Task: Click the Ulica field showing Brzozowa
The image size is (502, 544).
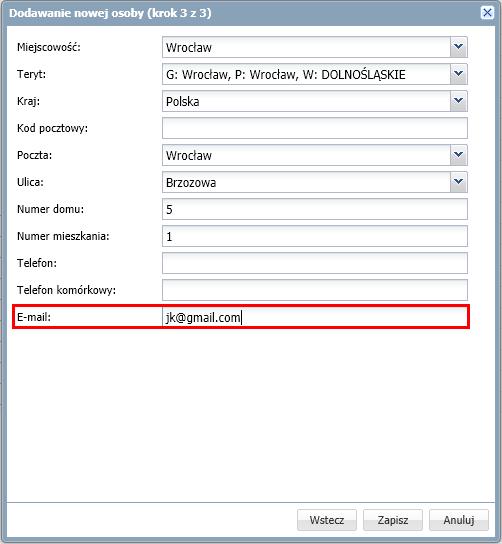Action: (306, 182)
